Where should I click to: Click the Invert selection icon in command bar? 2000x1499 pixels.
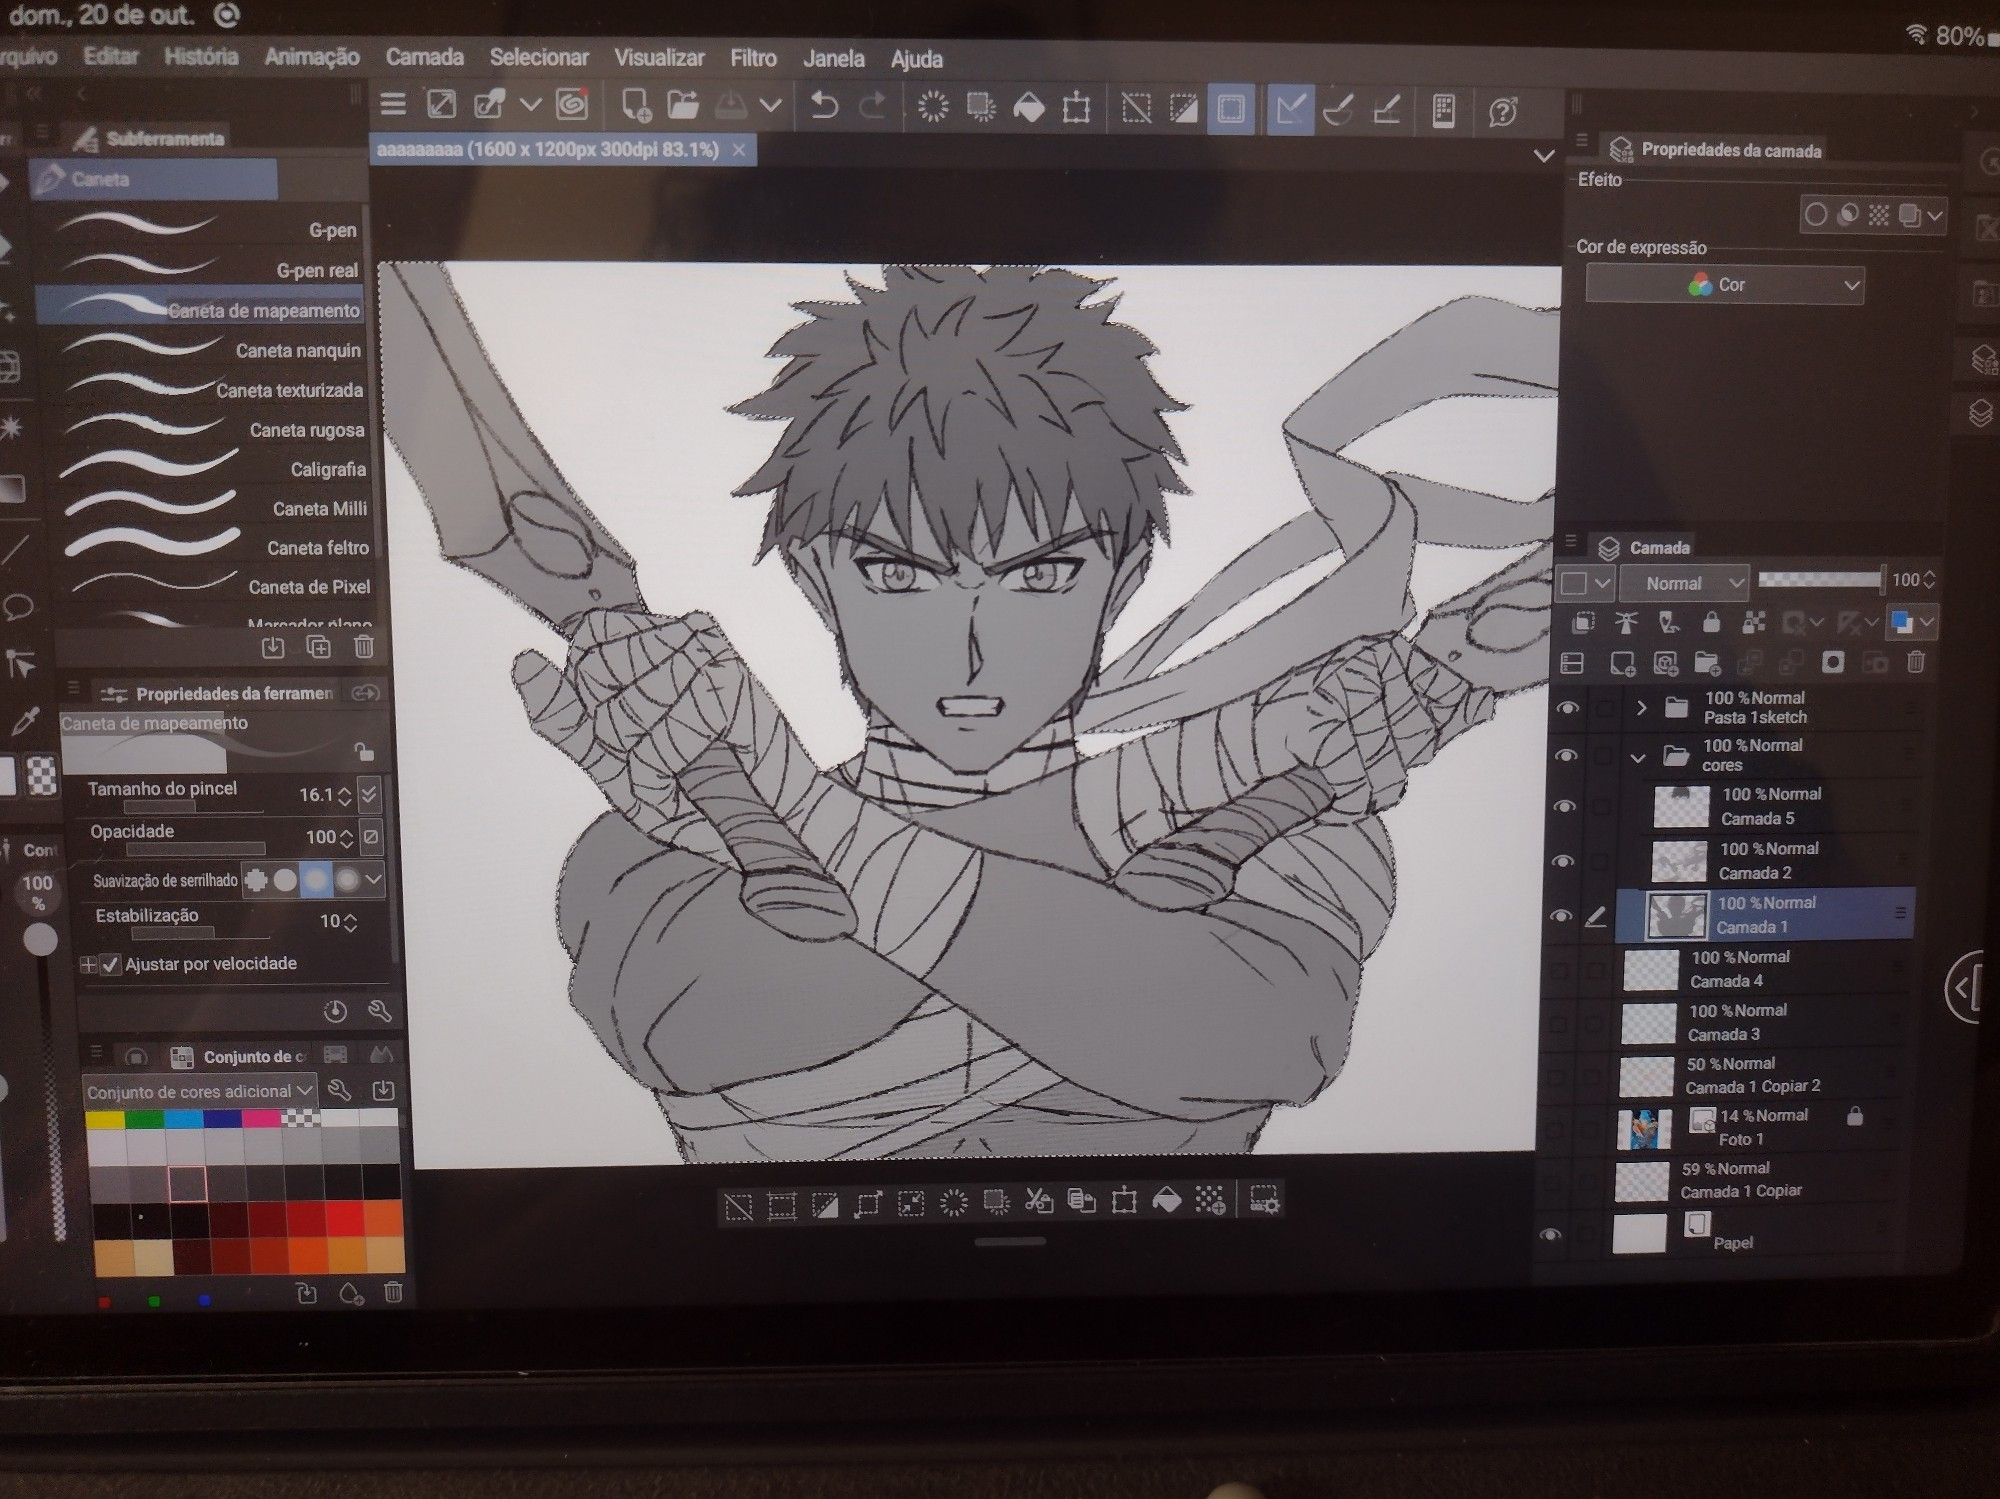point(1183,109)
